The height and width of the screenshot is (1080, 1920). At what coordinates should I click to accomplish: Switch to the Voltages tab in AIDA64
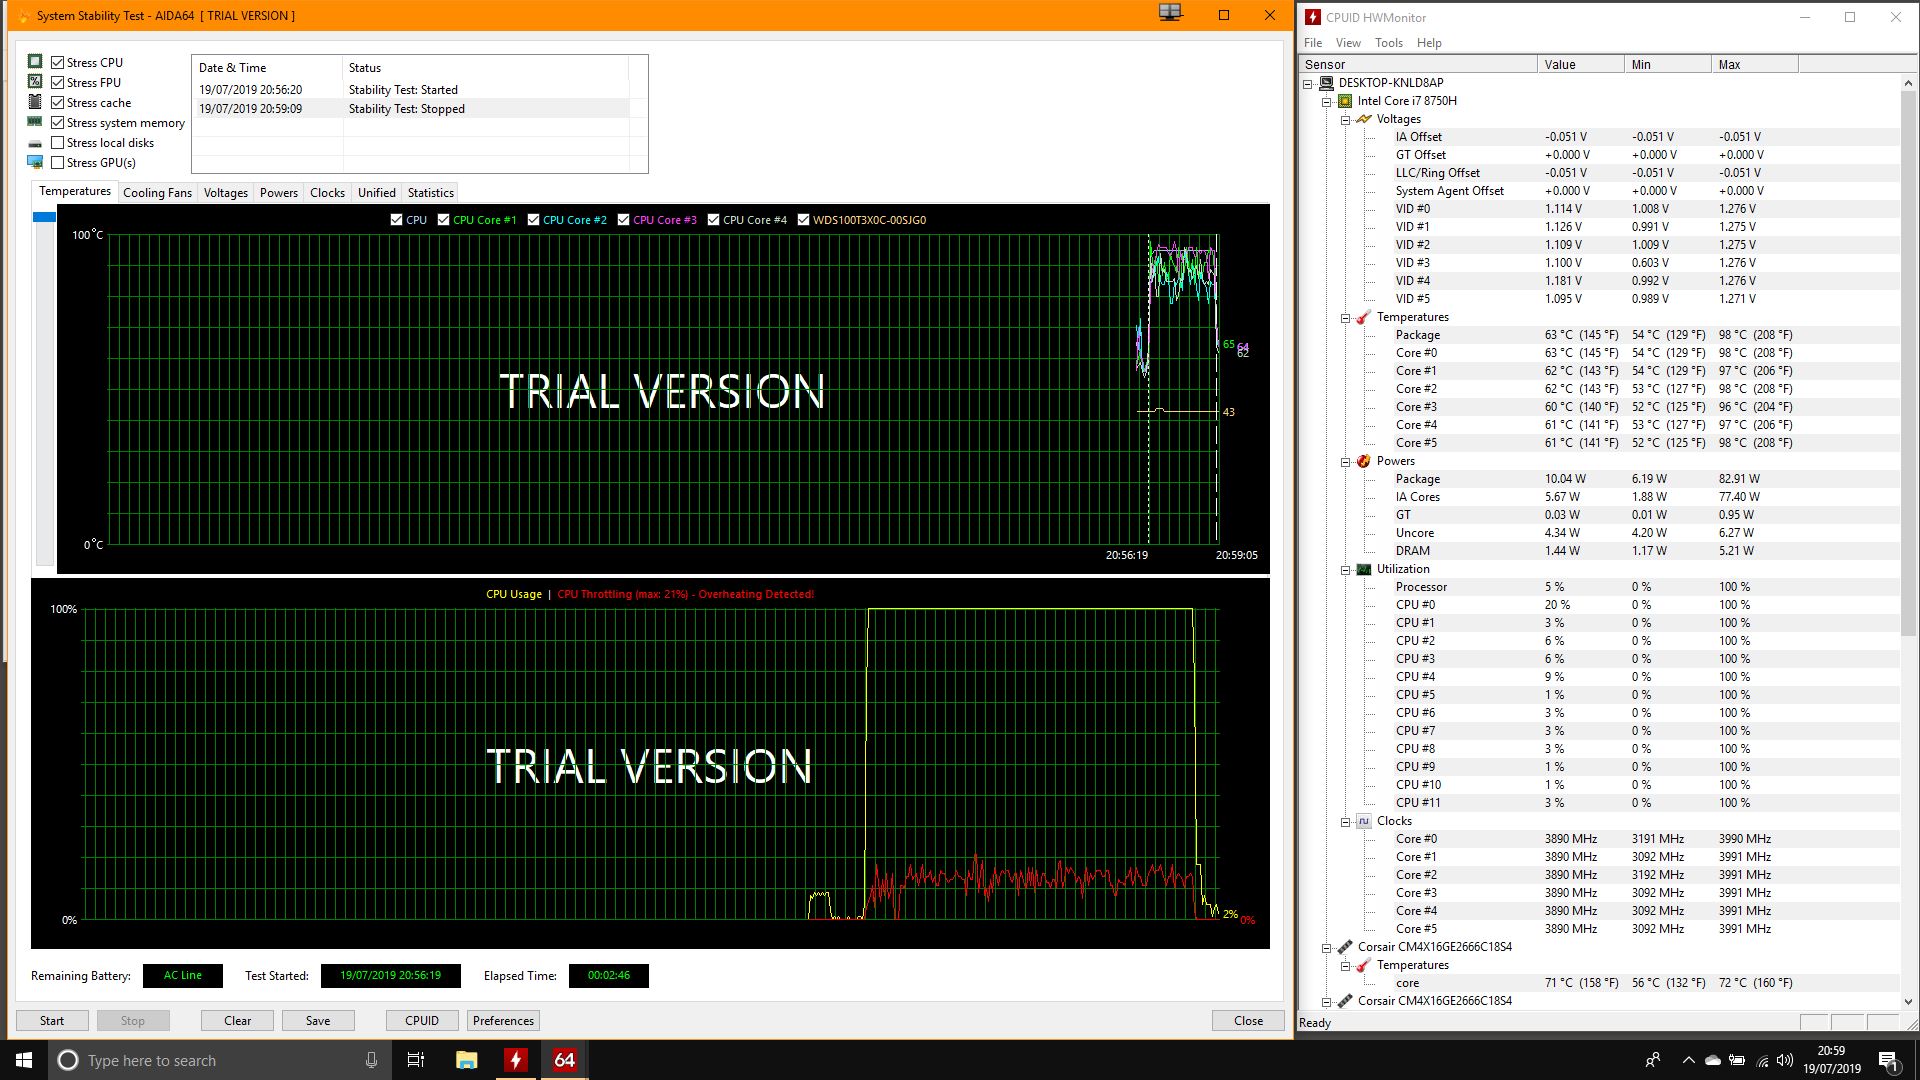[226, 193]
